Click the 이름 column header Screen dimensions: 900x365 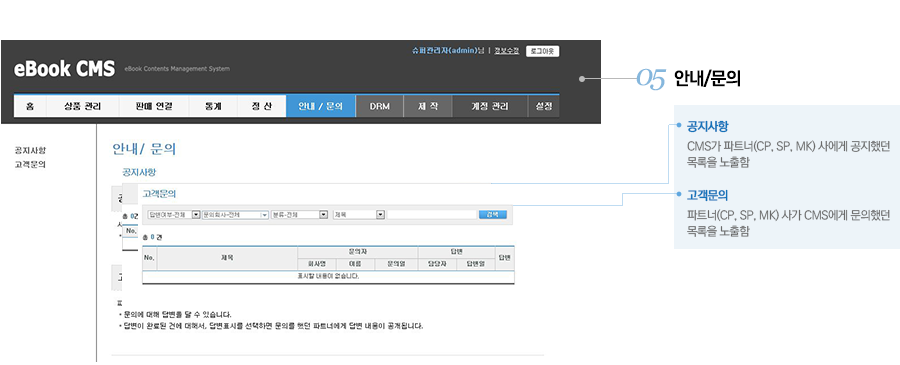[x=355, y=264]
